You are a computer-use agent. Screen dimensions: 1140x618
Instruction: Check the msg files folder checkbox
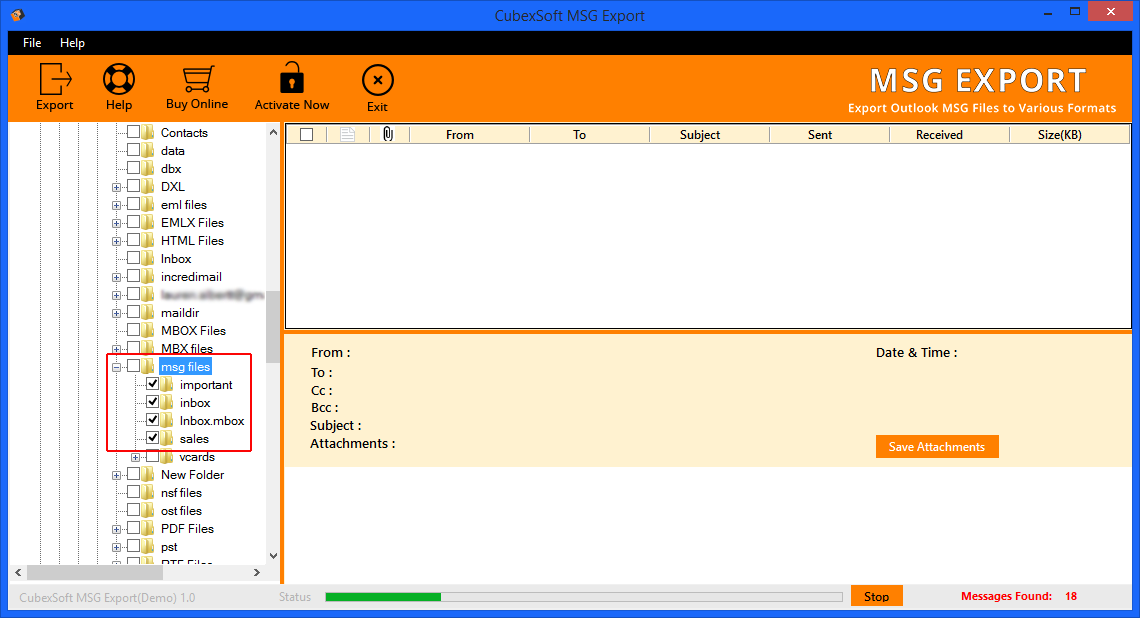coord(134,366)
